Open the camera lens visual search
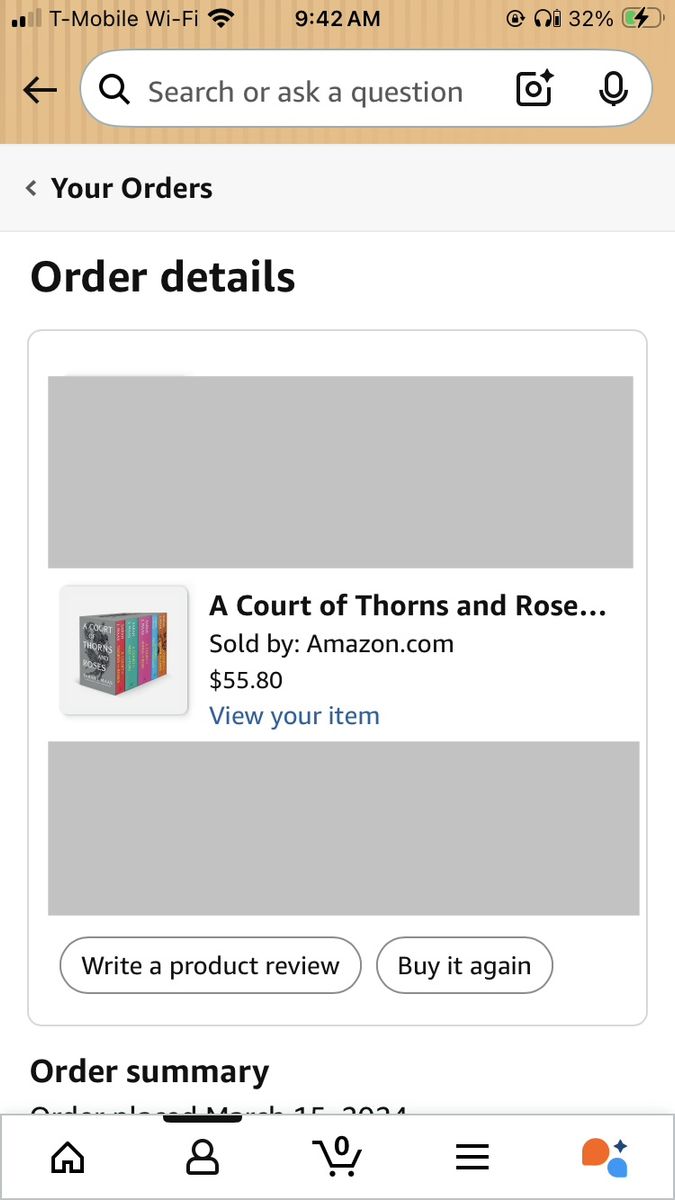Viewport: 675px width, 1200px height. pyautogui.click(x=534, y=90)
